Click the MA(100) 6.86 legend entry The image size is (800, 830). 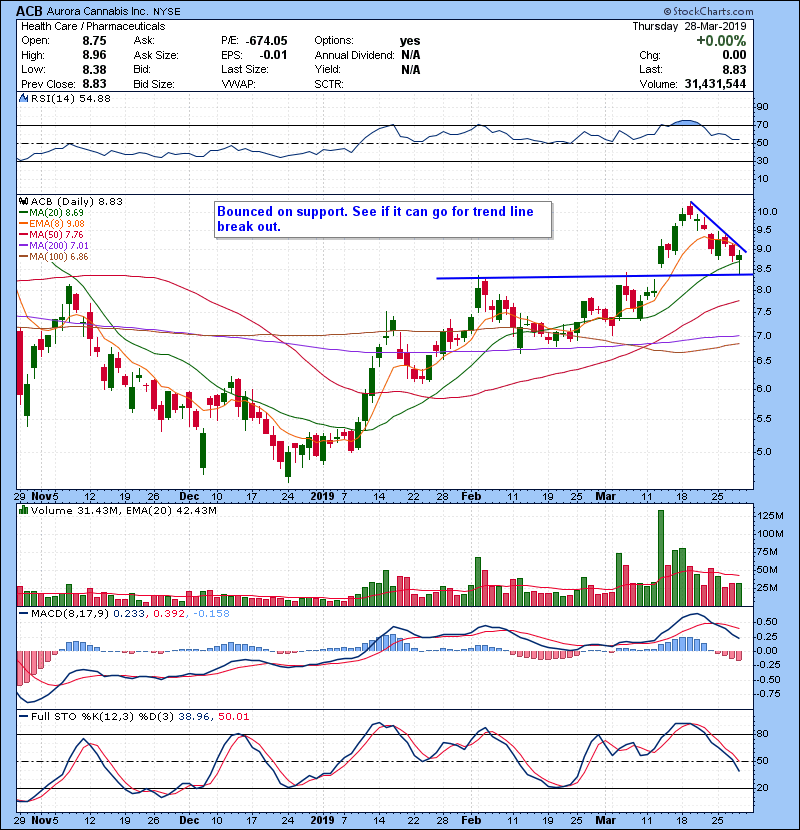click(59, 257)
